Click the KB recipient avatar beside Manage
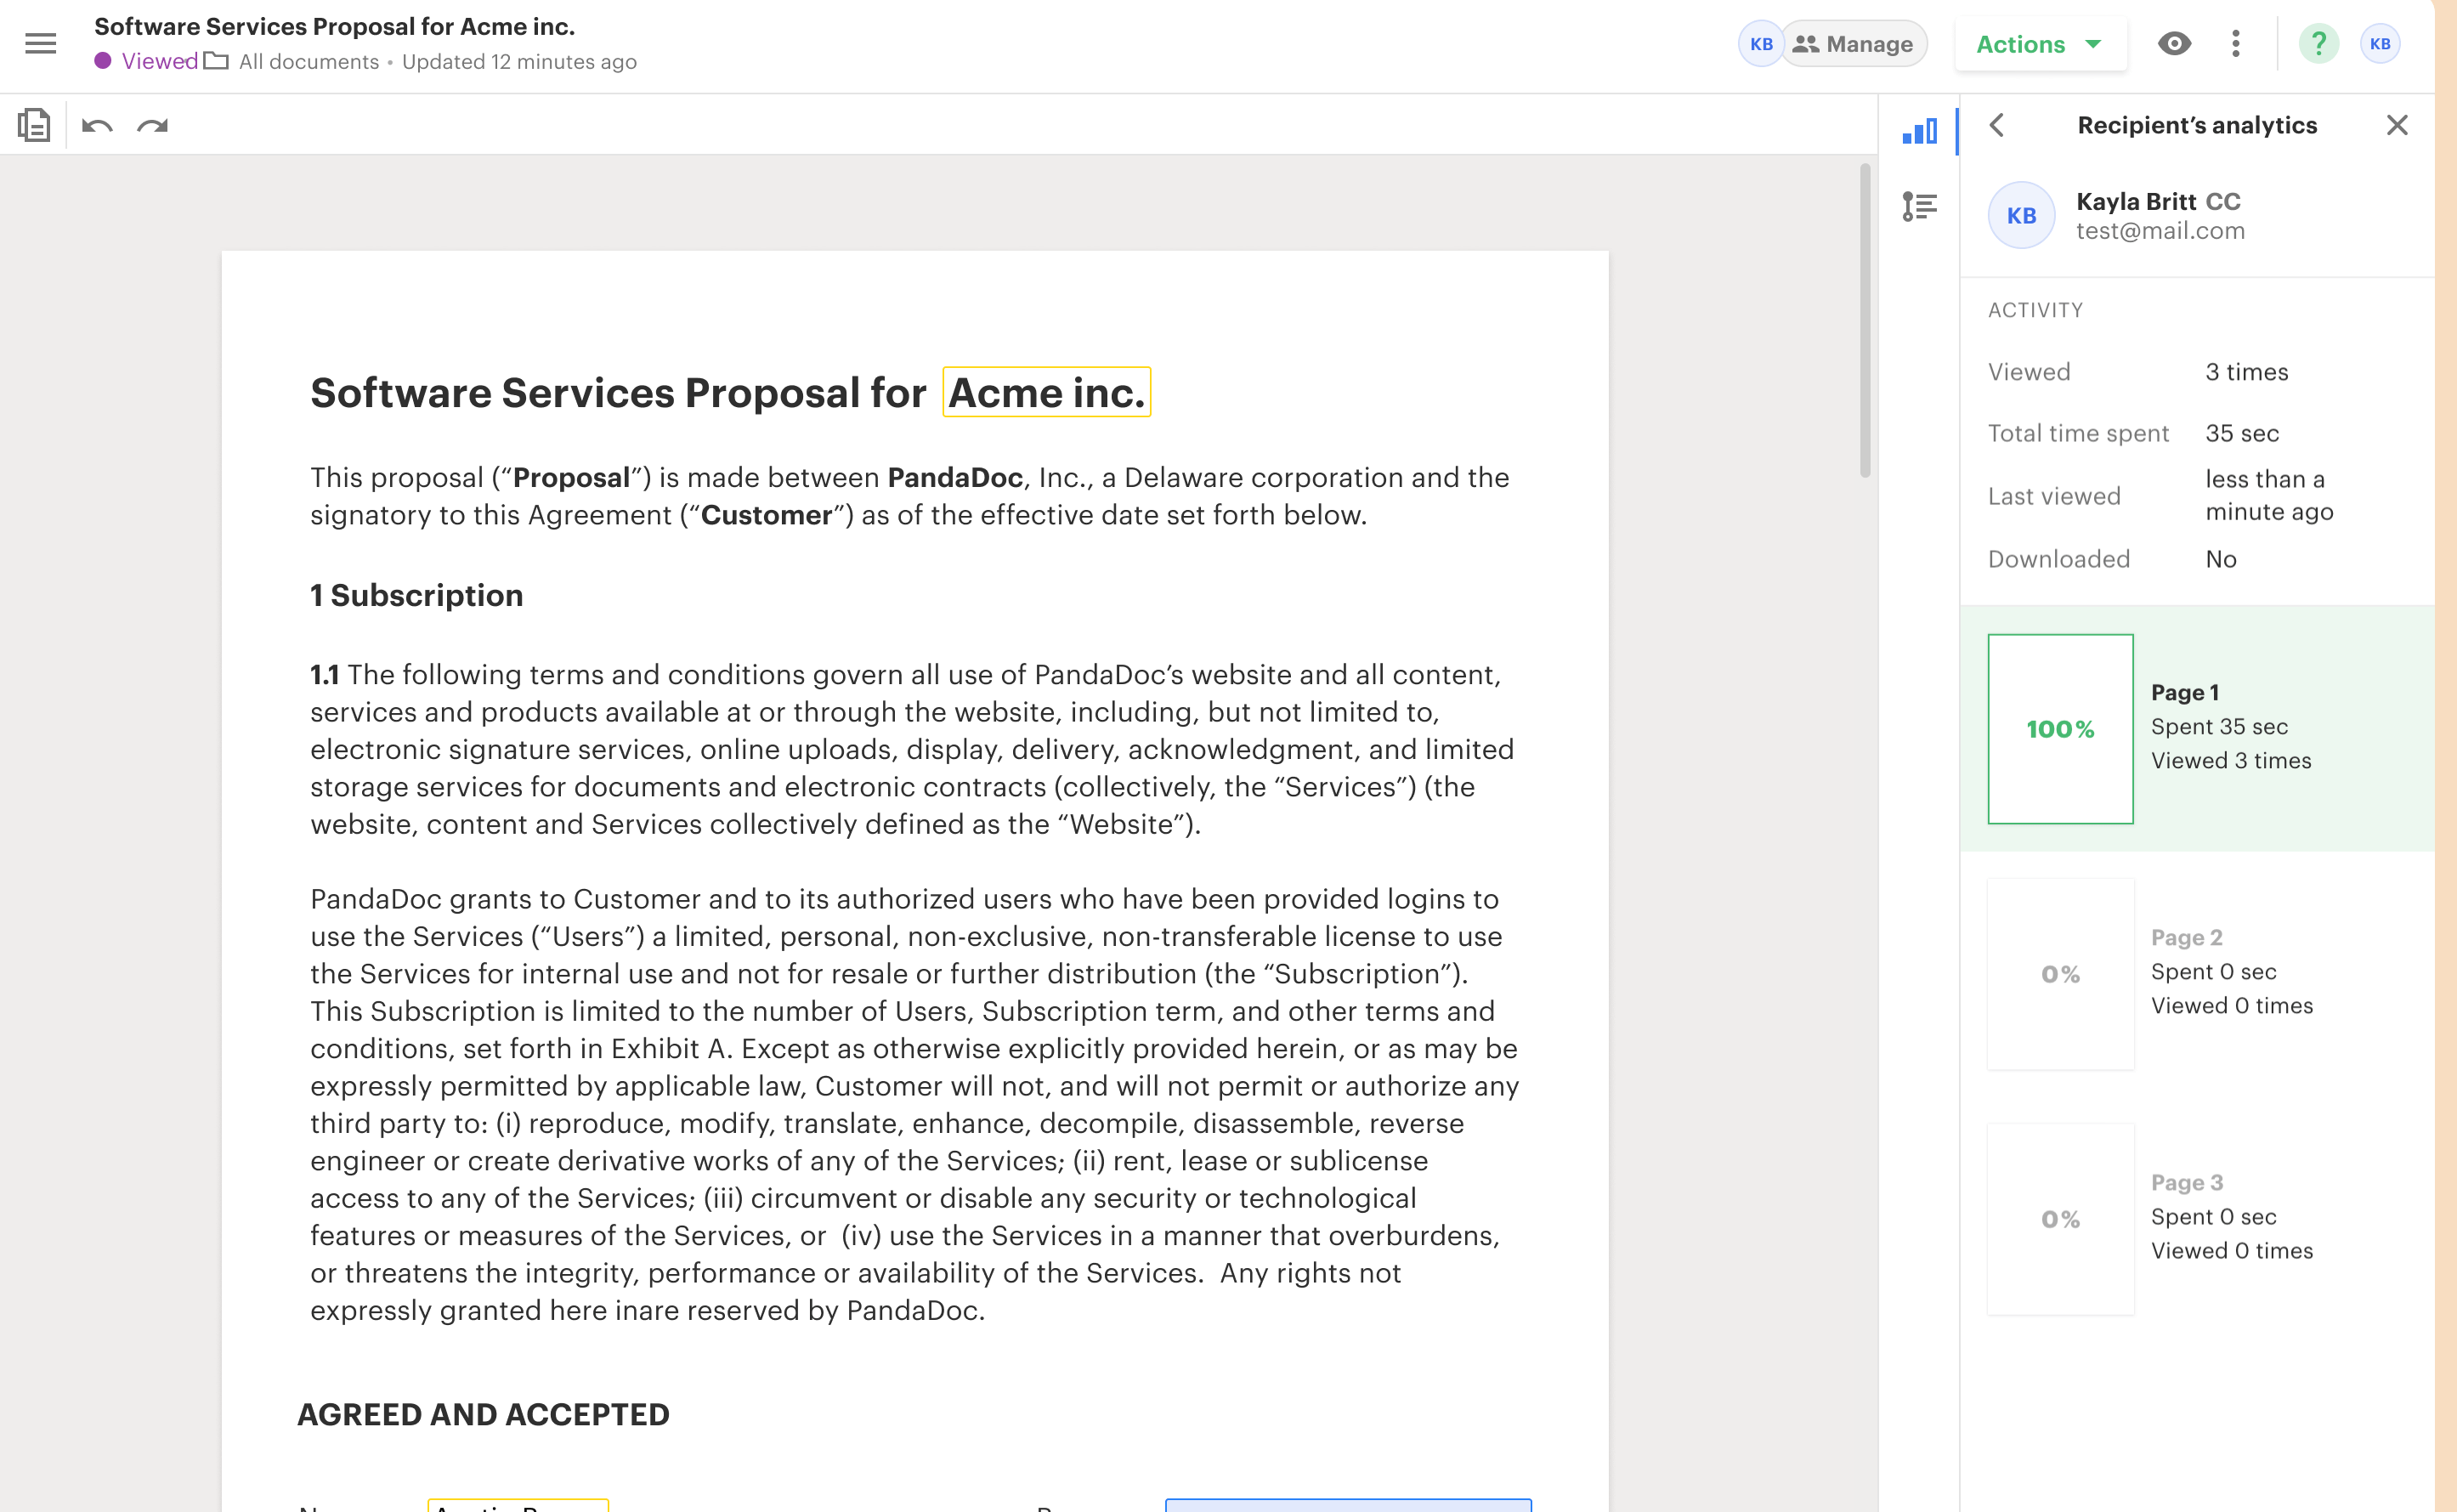This screenshot has height=1512, width=2457. click(x=1761, y=44)
